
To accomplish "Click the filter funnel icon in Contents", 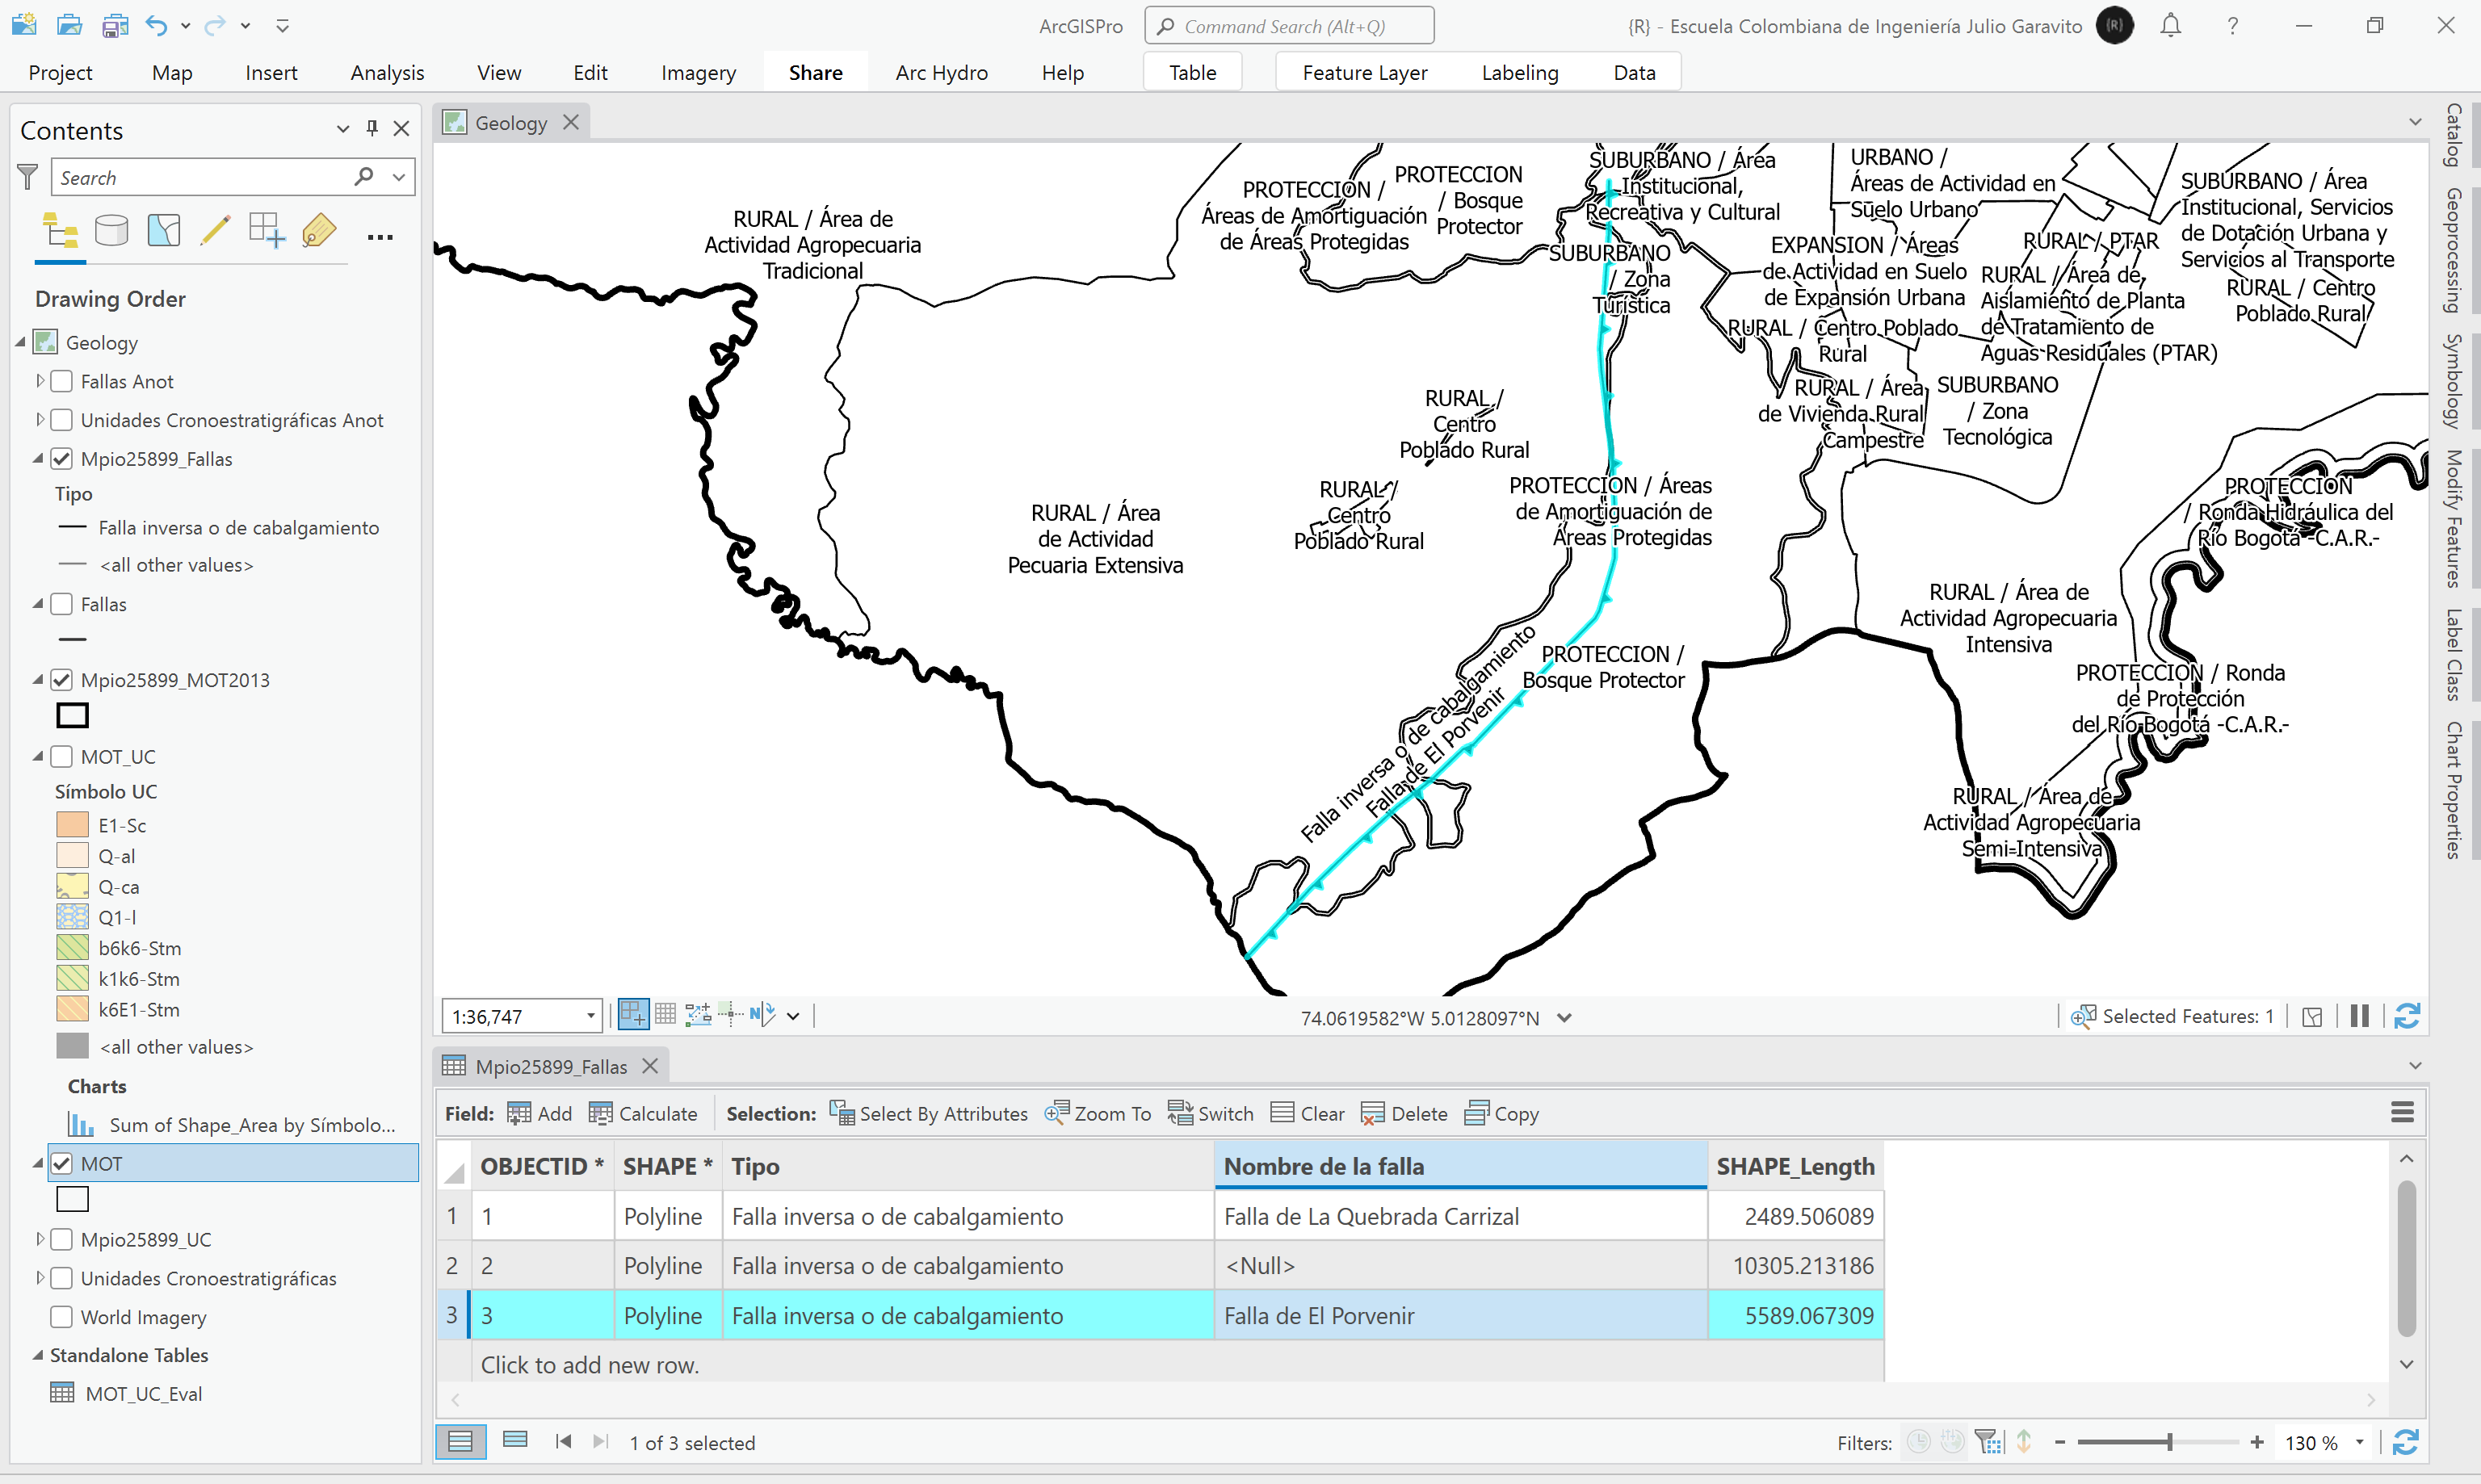I will coord(28,177).
